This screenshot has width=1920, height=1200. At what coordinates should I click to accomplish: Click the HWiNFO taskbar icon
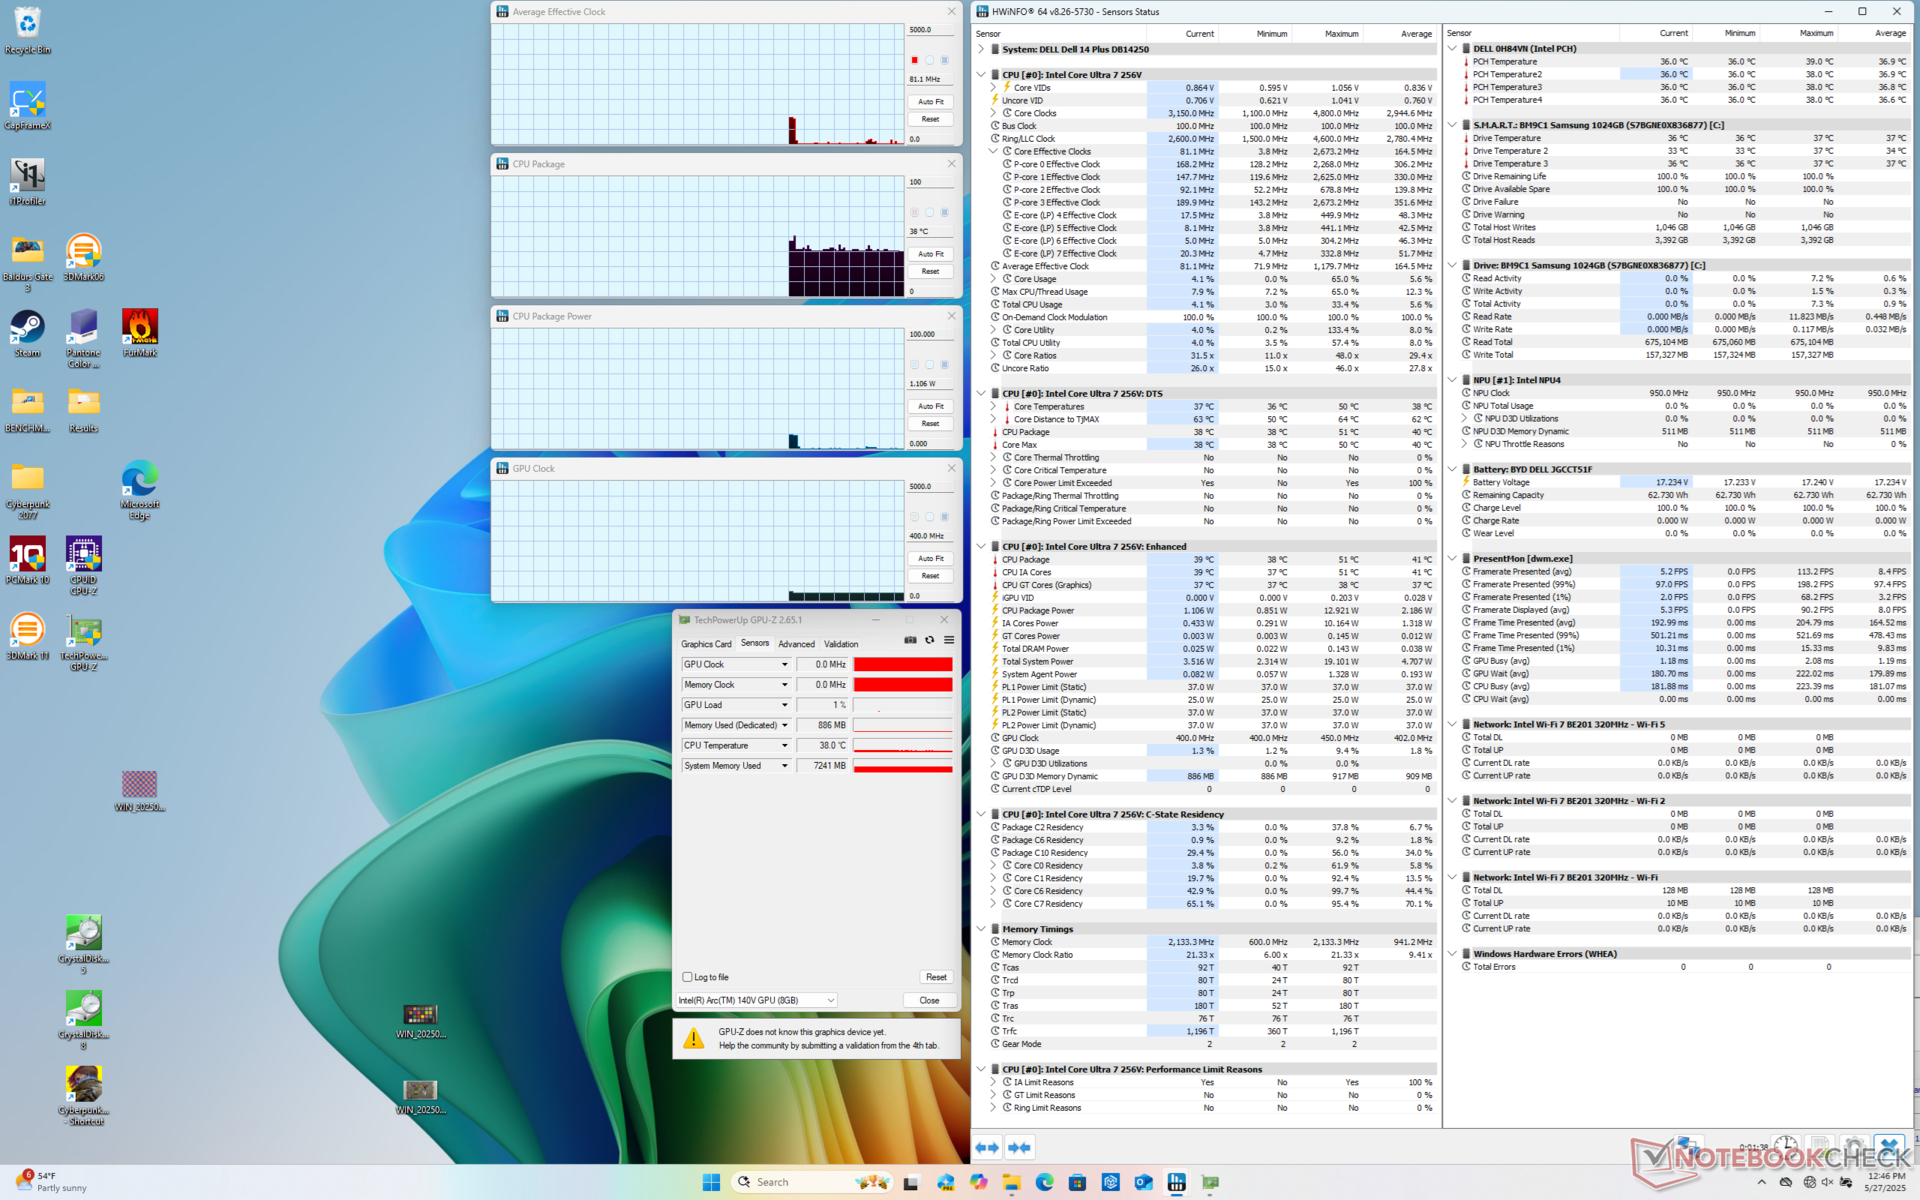[1177, 1182]
